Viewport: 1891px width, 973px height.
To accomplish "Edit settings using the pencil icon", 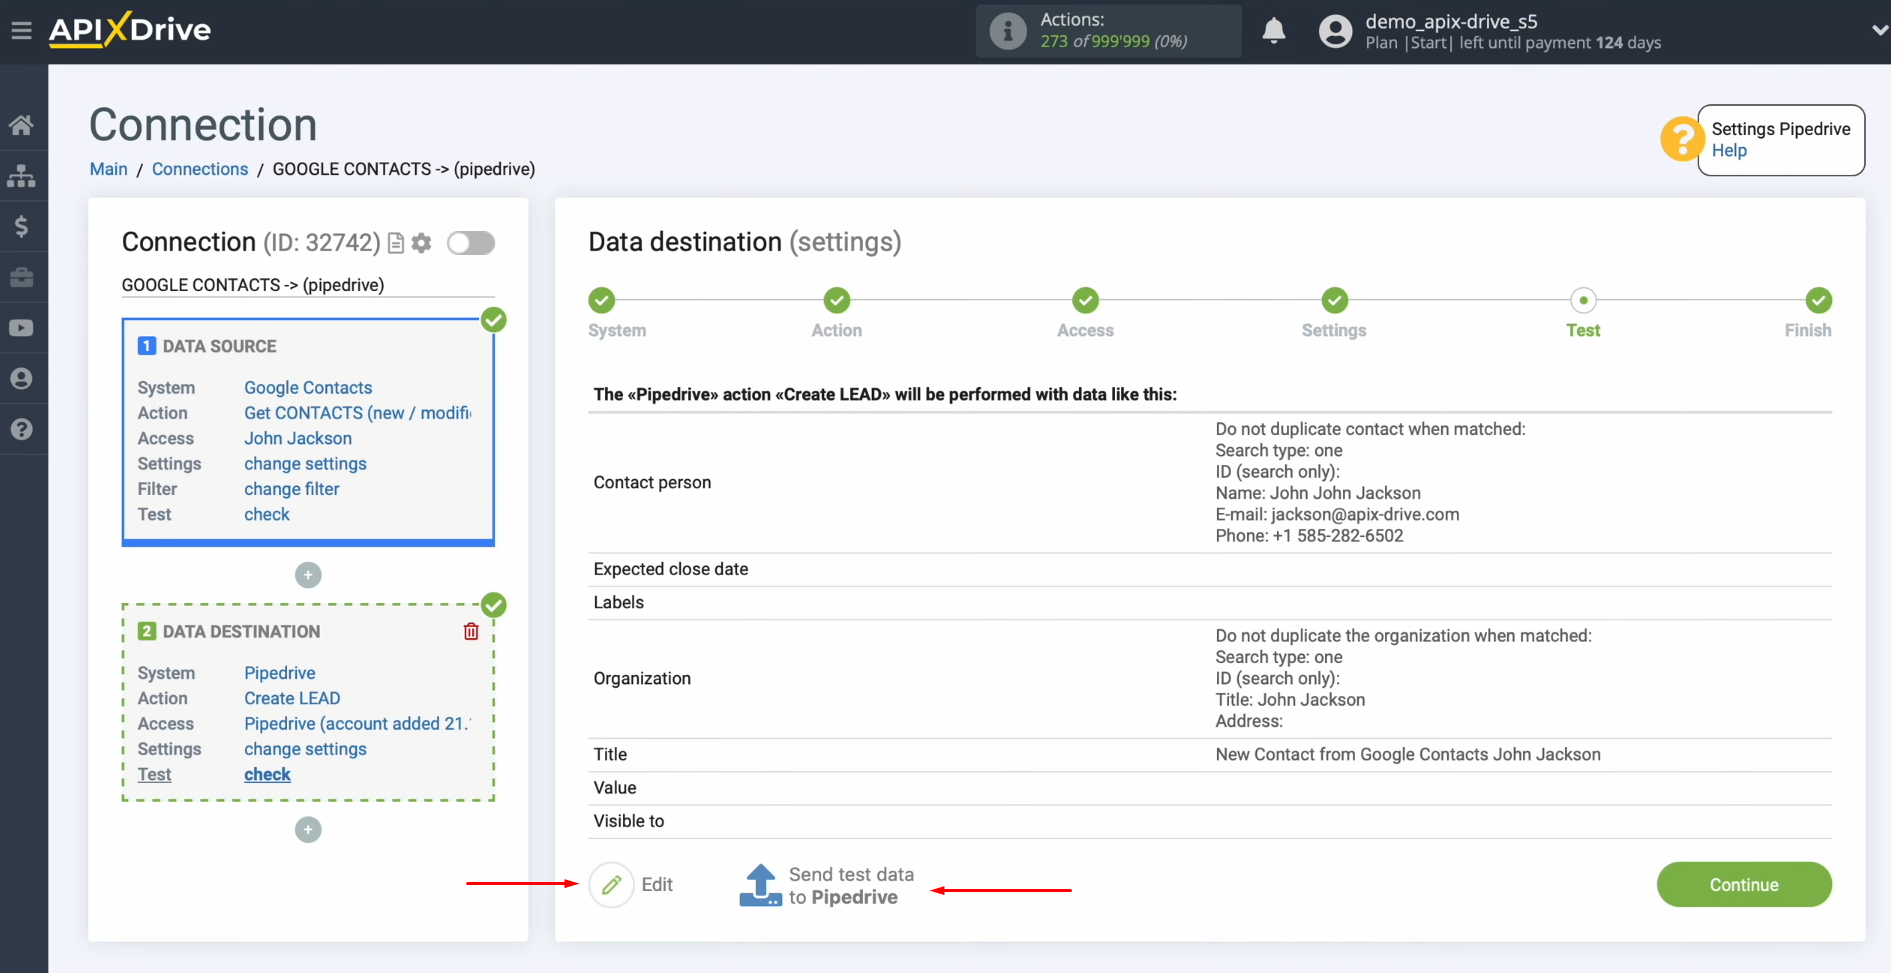I will tap(611, 884).
